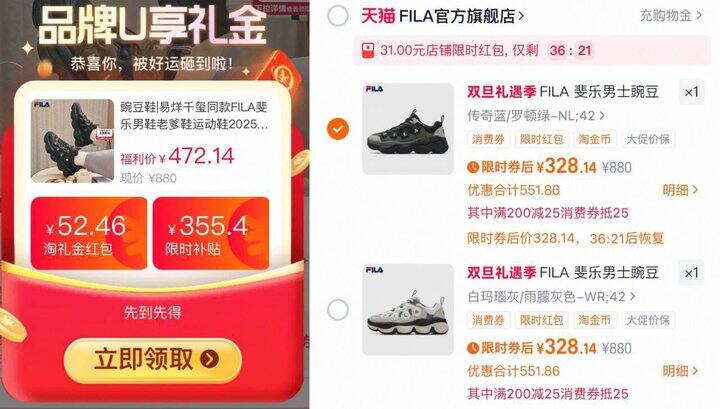This screenshot has width=720, height=409.
Task: Claim the ¥52.46 淘礼金红包 coupon
Action: (x=89, y=233)
